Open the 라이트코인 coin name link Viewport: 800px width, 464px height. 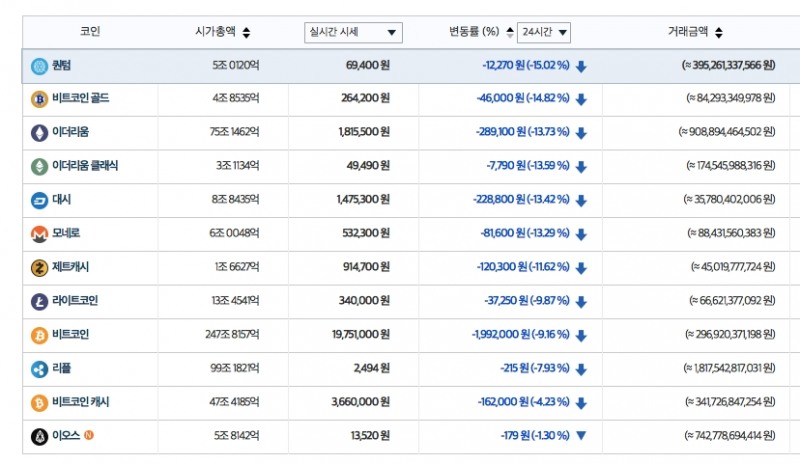pyautogui.click(x=75, y=300)
